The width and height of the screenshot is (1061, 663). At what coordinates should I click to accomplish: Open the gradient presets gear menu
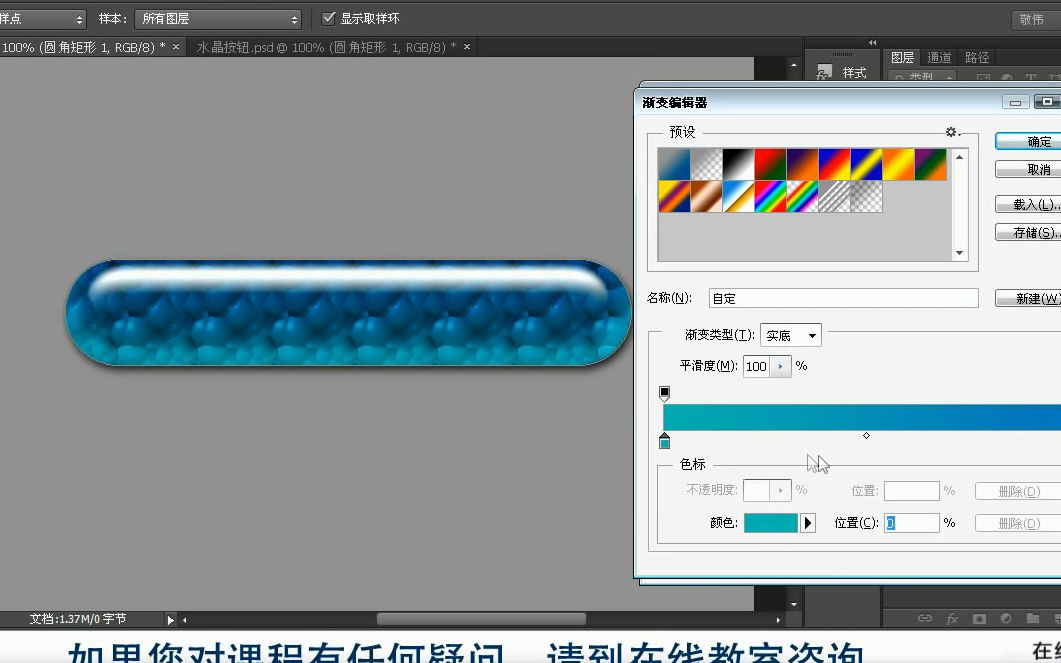click(x=951, y=131)
